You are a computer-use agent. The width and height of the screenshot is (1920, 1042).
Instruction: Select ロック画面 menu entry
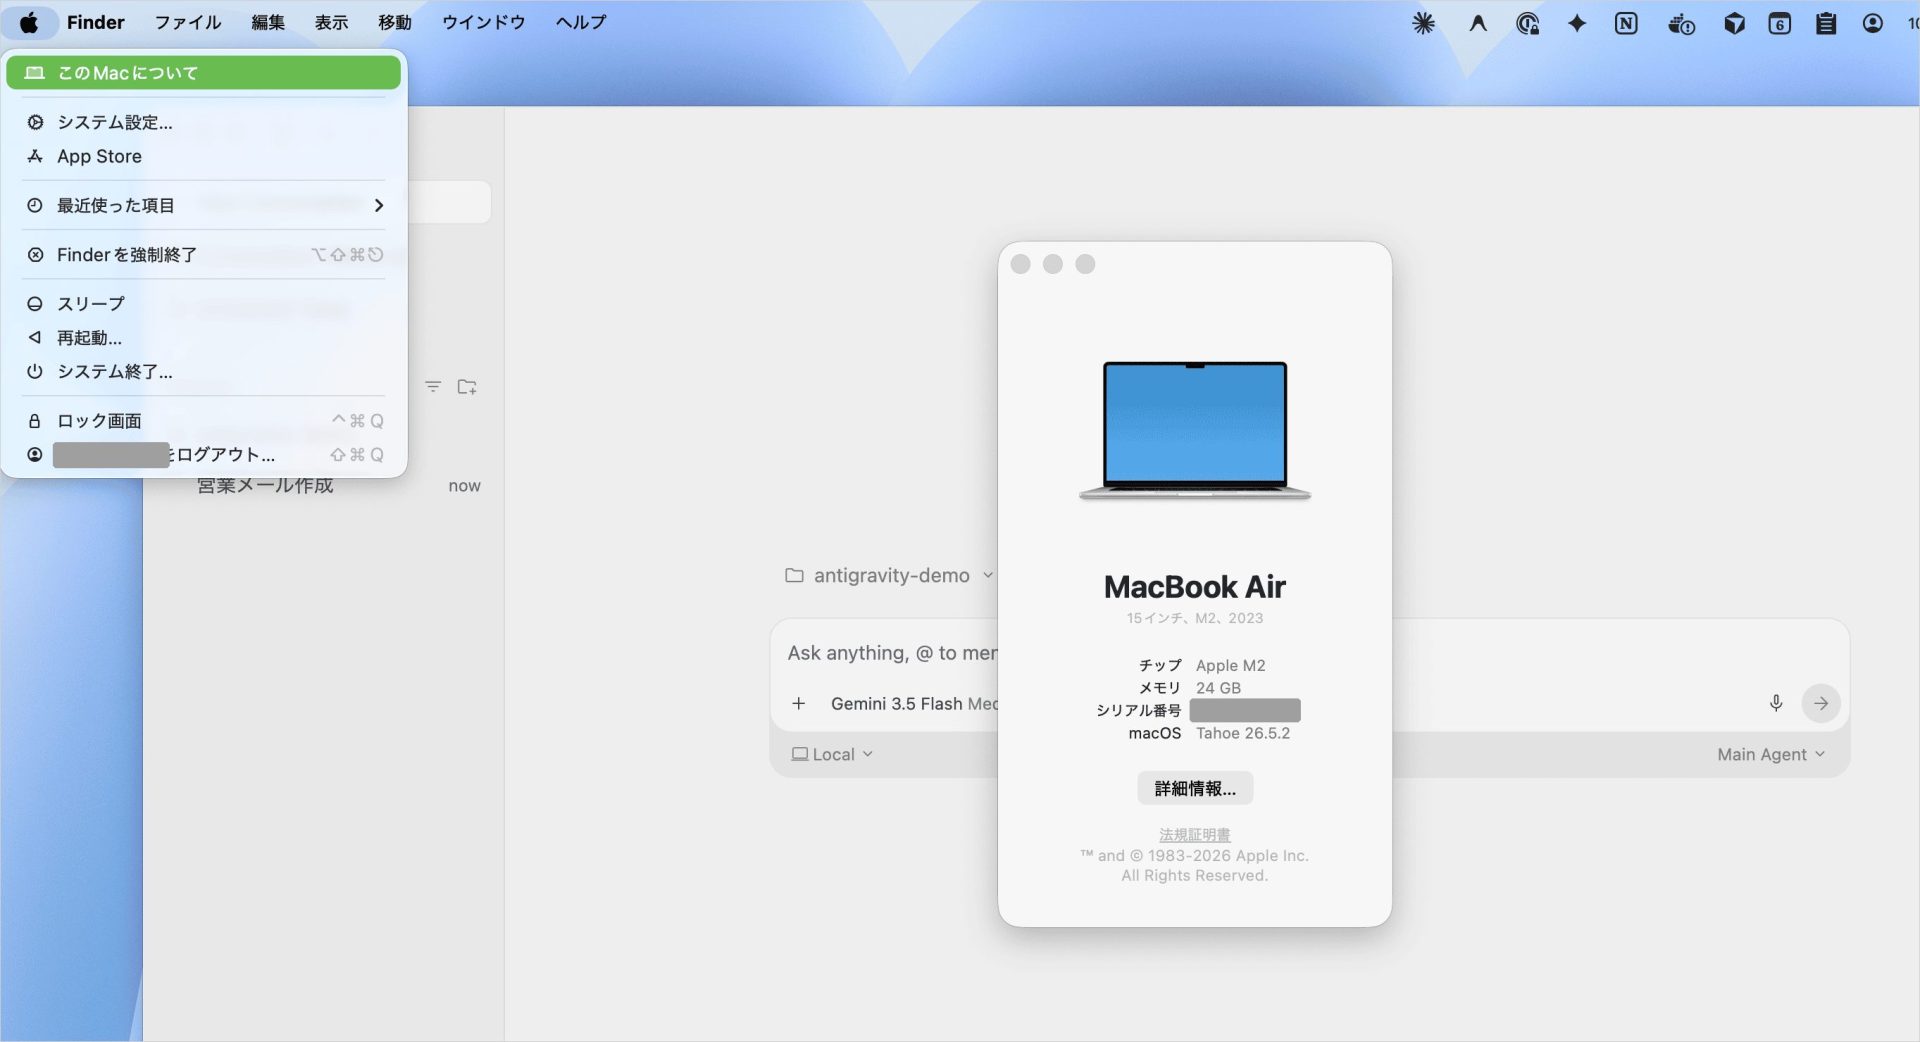coord(203,421)
